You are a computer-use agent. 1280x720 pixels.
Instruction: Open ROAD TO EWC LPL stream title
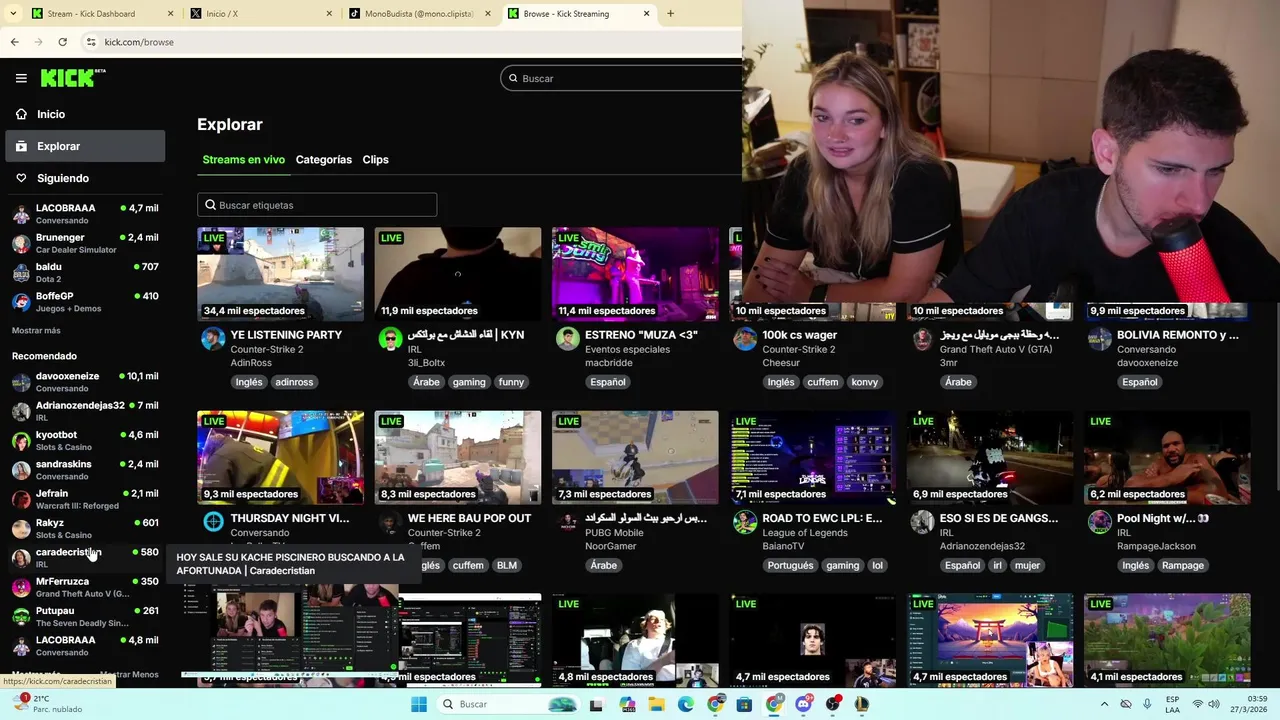[822, 518]
